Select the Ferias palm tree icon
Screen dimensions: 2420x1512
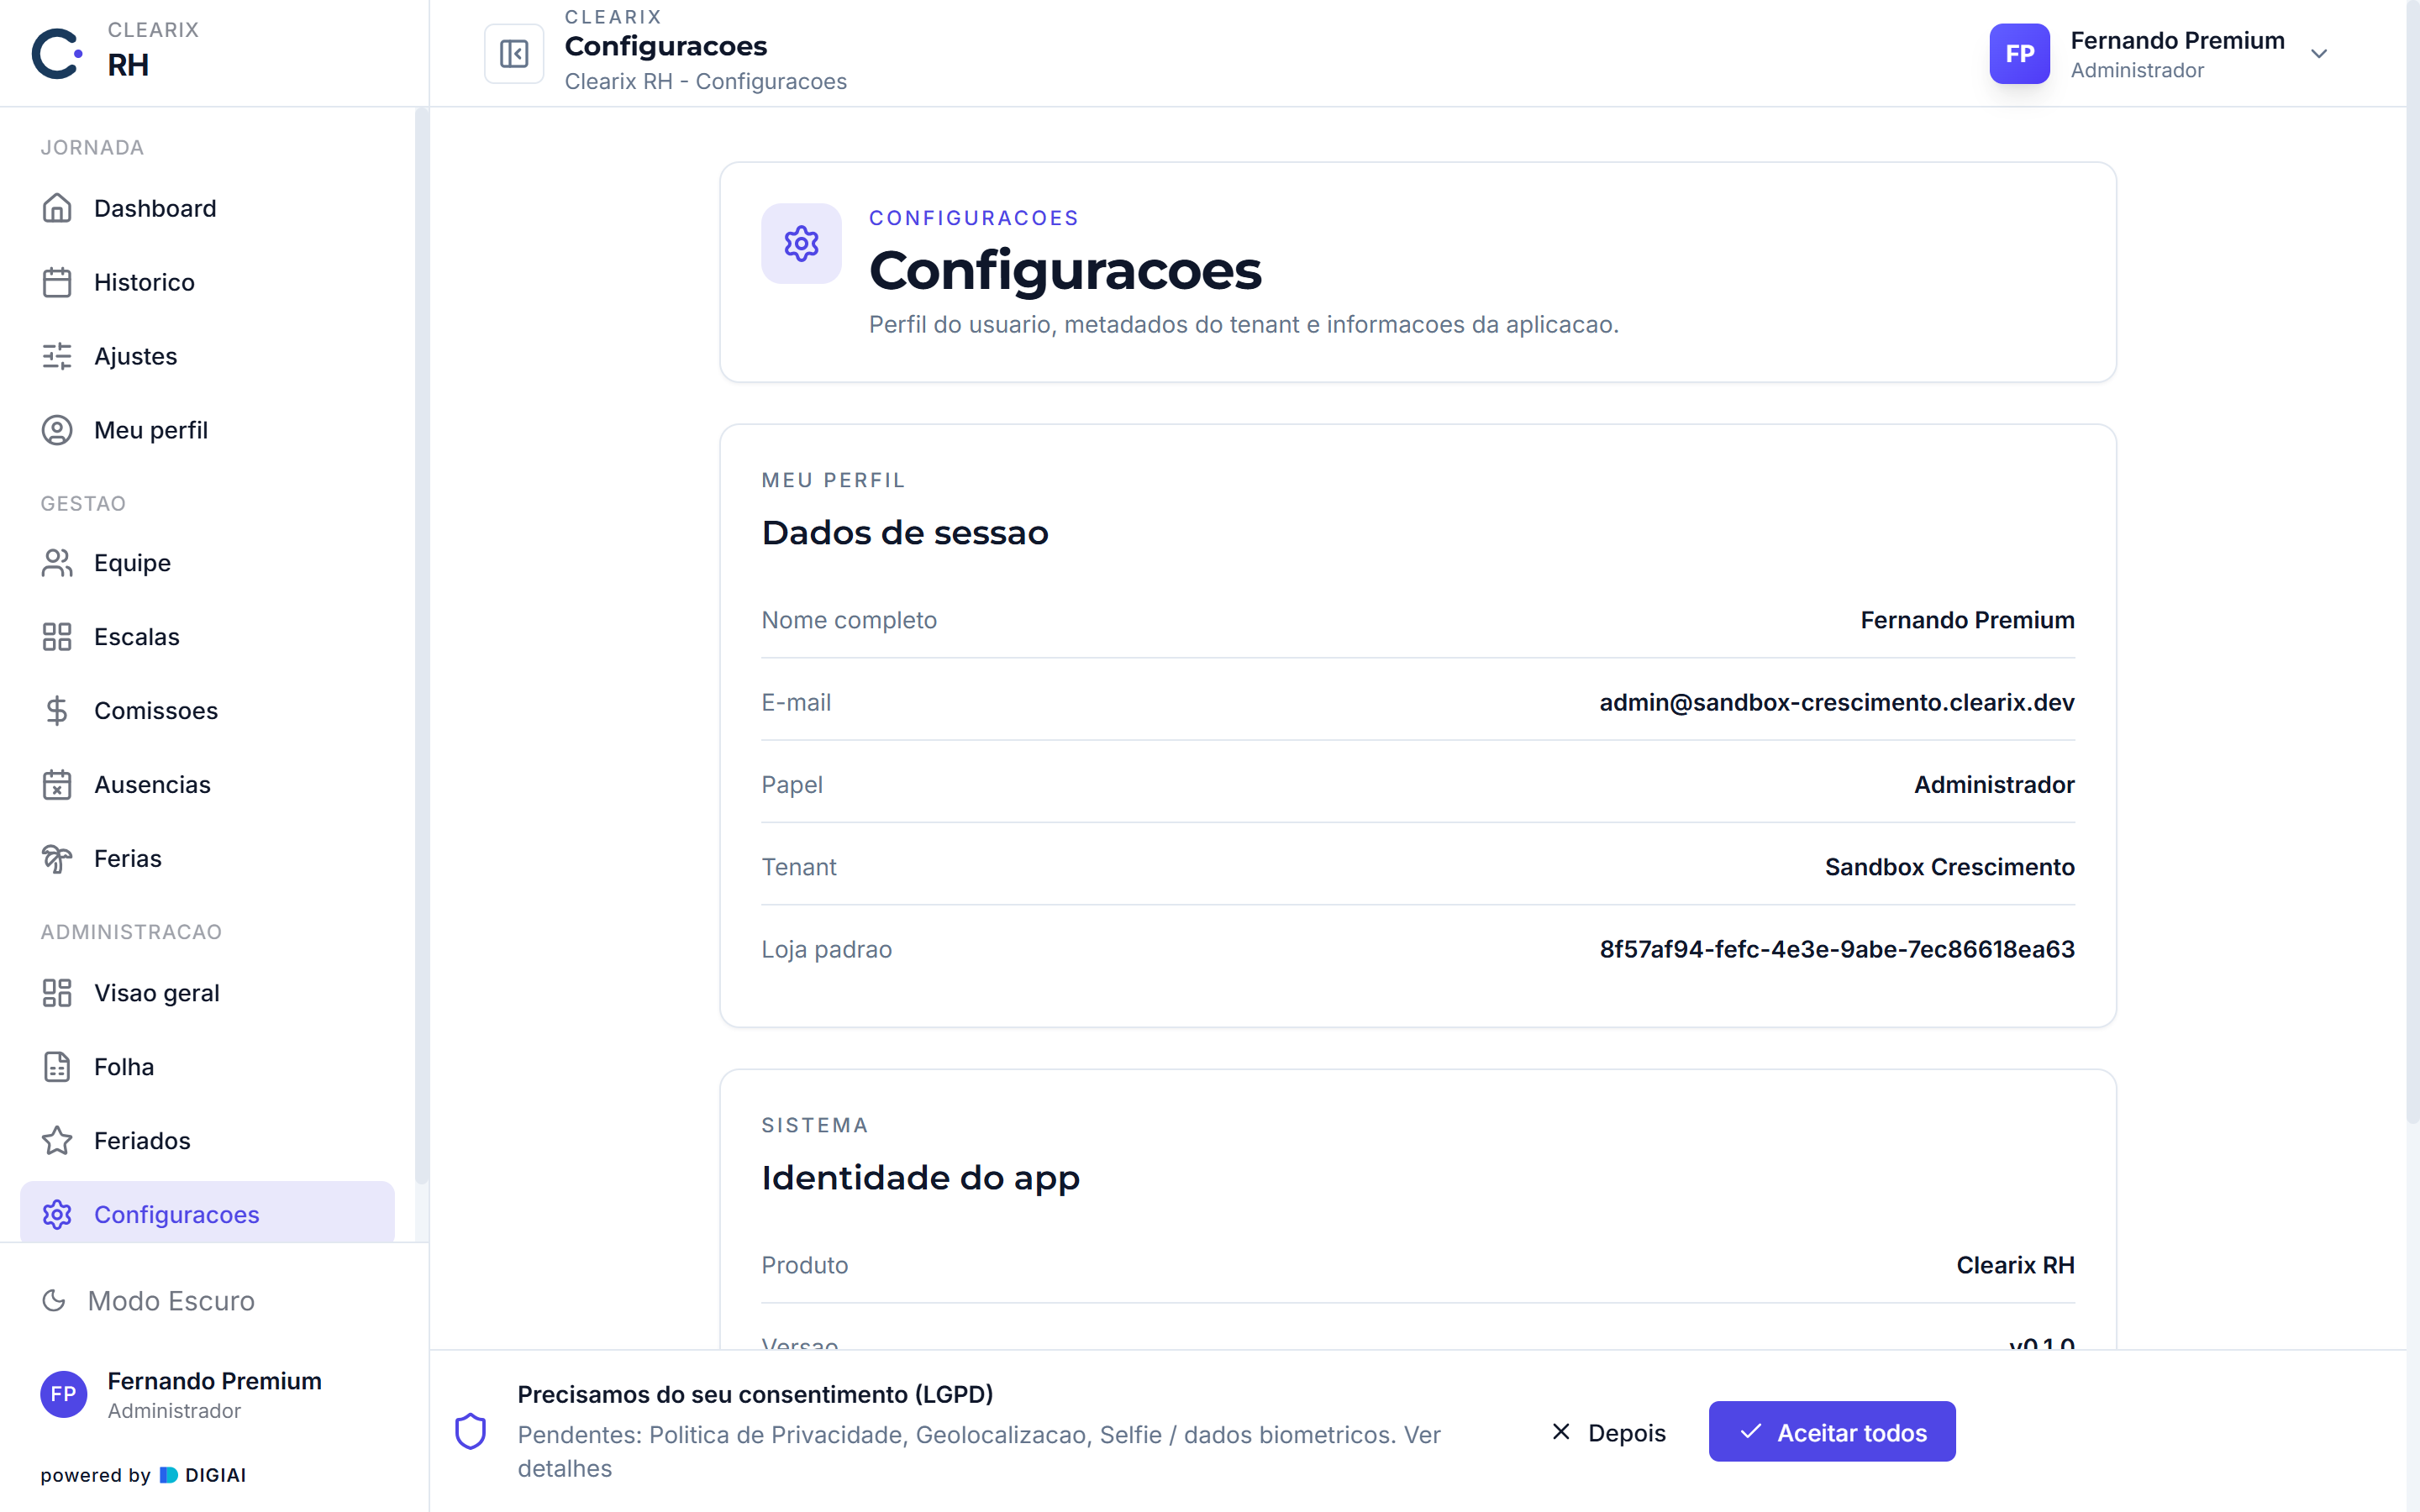coord(57,859)
